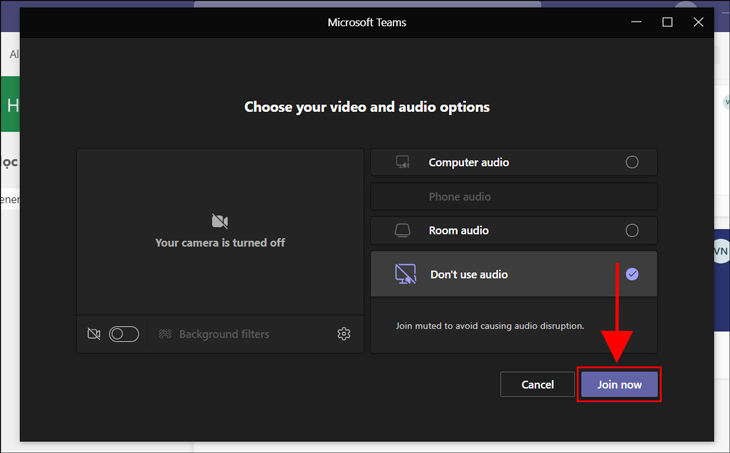Screen dimensions: 730x453
Task: Click the Room audio device icon
Action: (x=402, y=230)
